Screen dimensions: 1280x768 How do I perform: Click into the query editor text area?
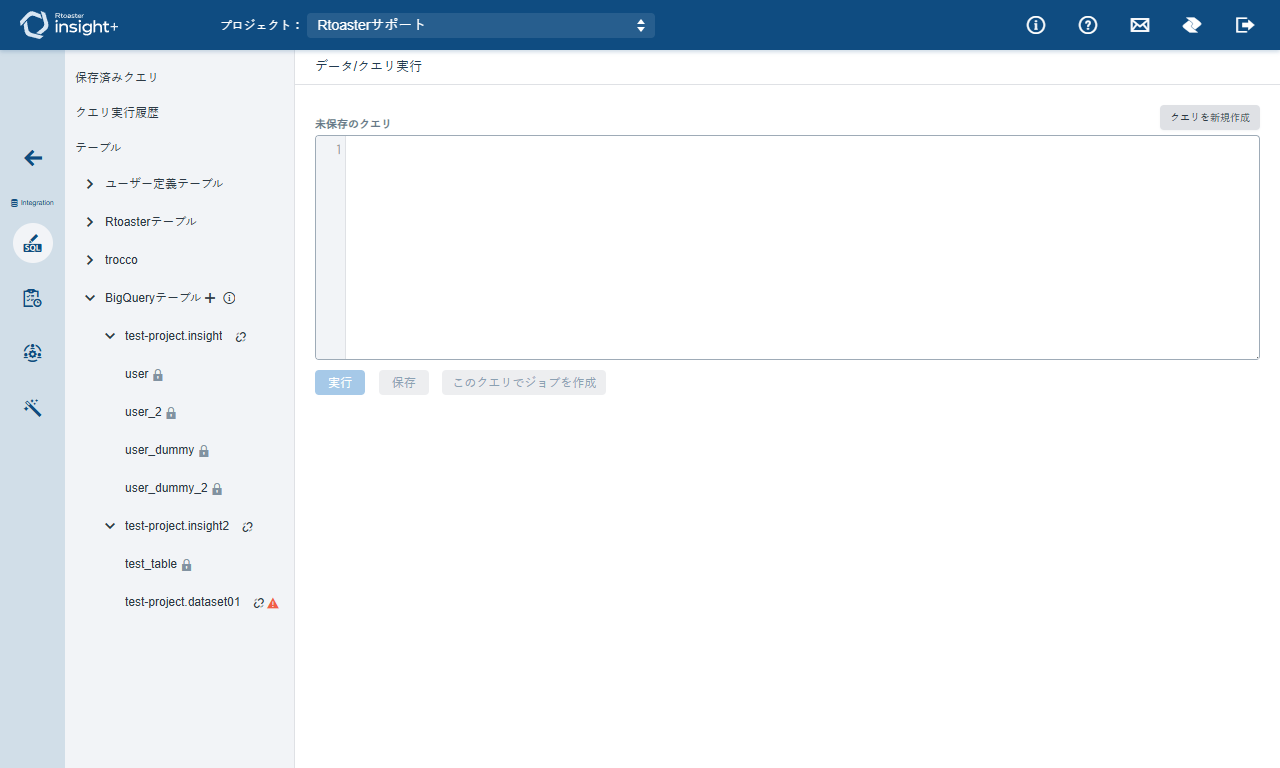point(802,247)
